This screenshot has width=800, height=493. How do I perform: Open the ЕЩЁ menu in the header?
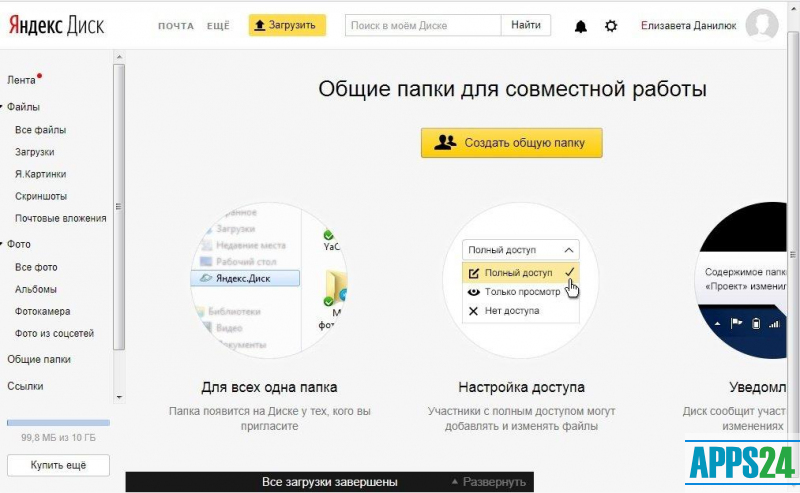(218, 26)
